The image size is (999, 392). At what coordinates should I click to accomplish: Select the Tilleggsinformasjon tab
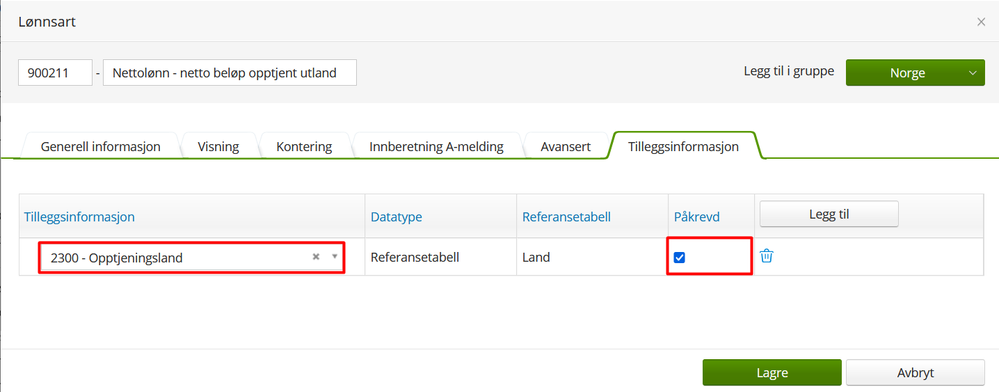(x=683, y=147)
